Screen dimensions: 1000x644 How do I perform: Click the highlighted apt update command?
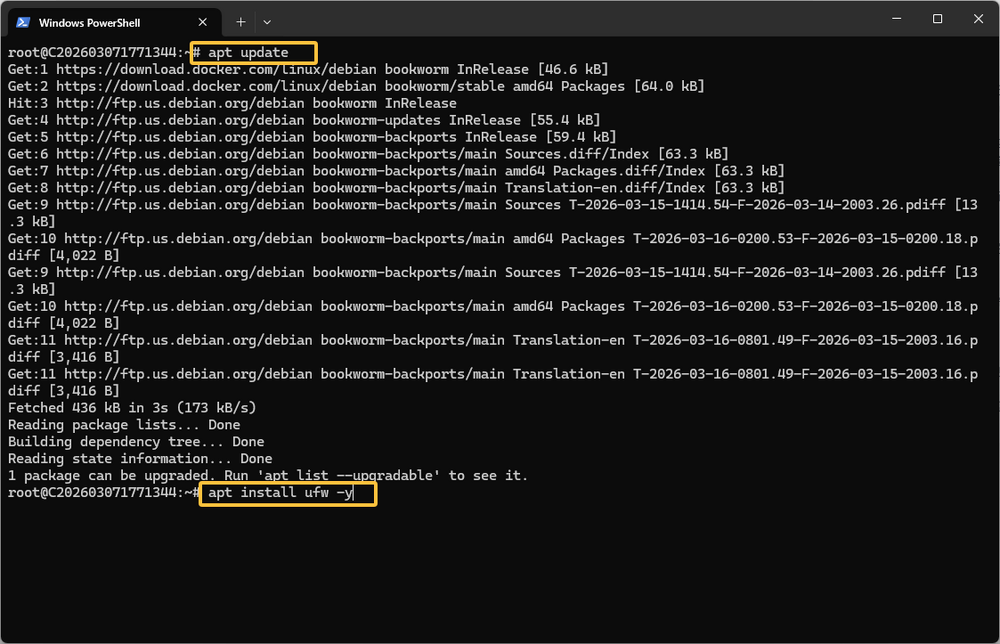[x=253, y=53]
